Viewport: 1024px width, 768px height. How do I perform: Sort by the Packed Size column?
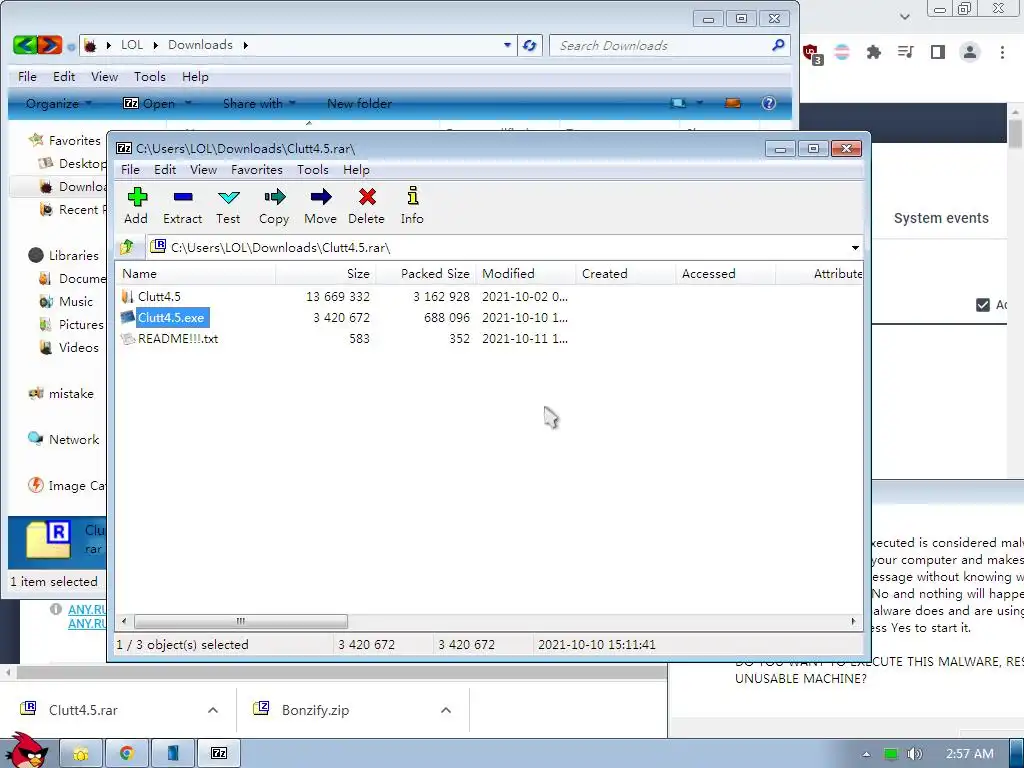tap(426, 274)
